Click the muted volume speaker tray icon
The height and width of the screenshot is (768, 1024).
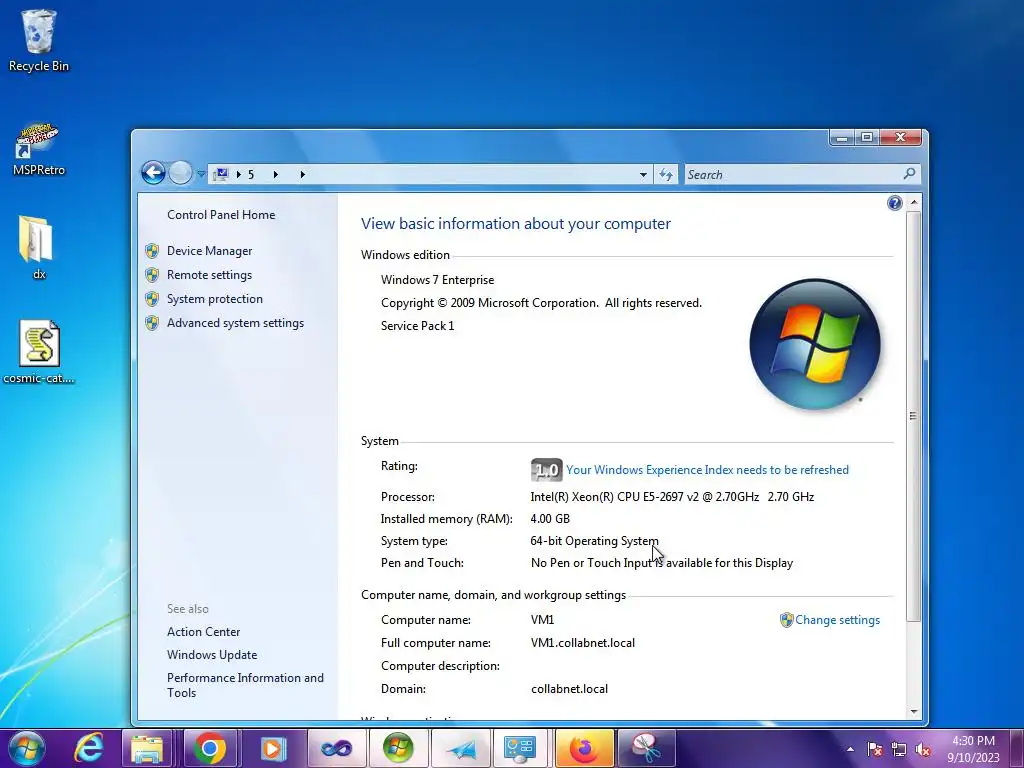click(923, 749)
